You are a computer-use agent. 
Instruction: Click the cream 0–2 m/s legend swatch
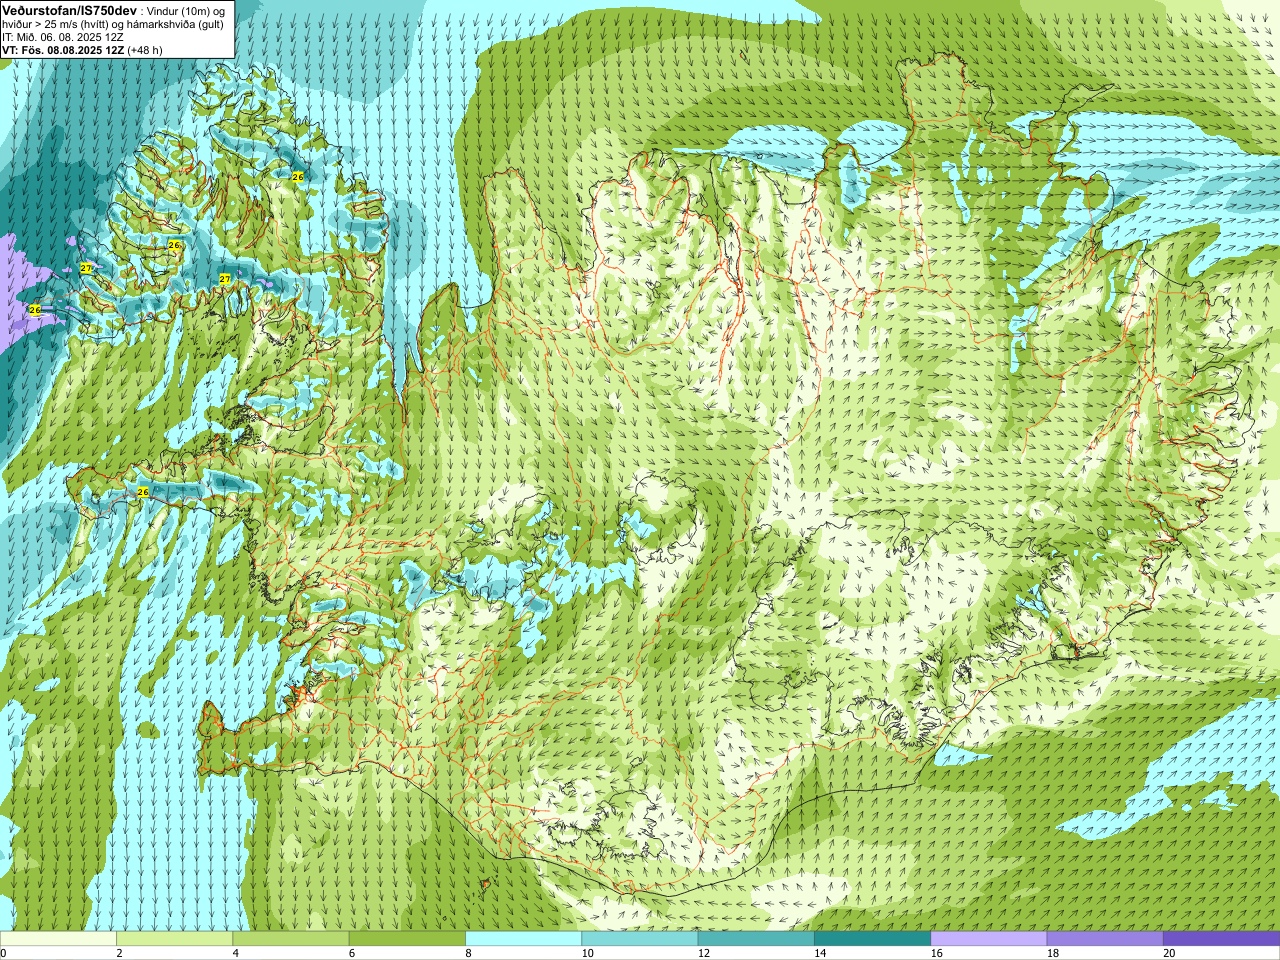[58, 939]
